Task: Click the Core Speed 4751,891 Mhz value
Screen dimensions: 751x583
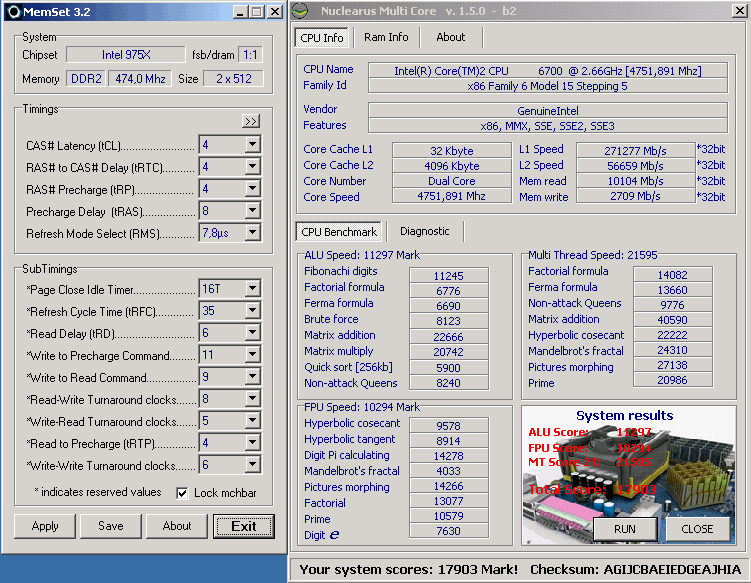Action: click(451, 196)
